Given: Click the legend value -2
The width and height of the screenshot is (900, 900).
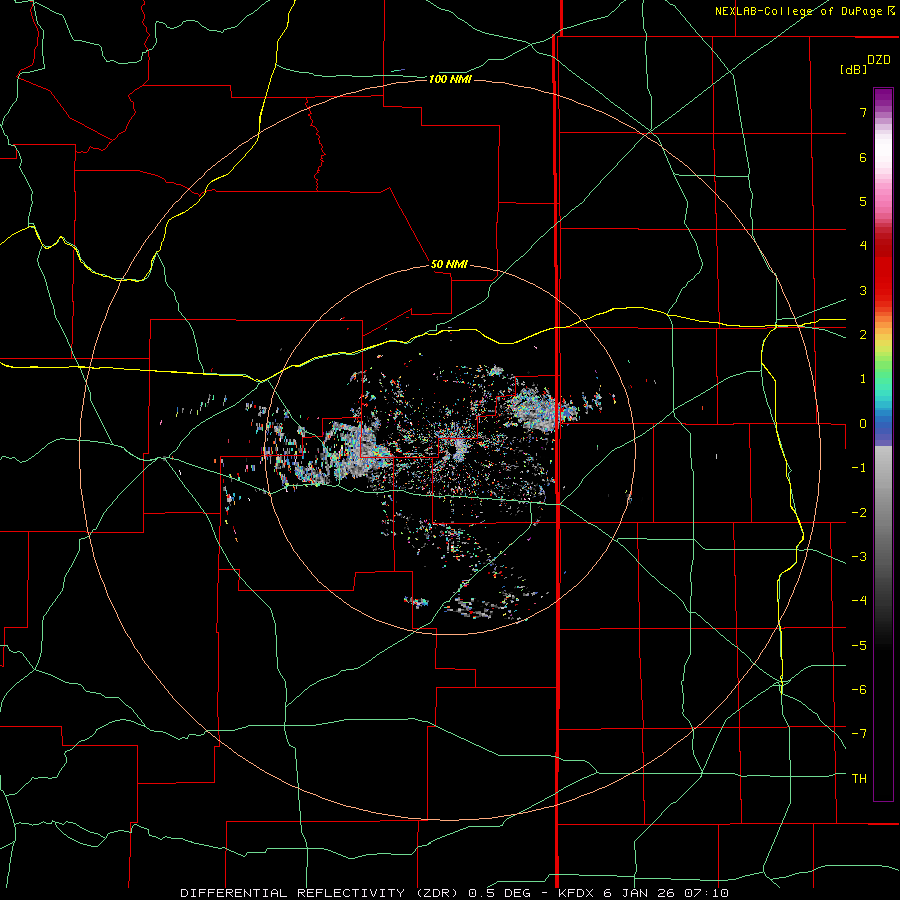Looking at the screenshot, I should pyautogui.click(x=859, y=513).
